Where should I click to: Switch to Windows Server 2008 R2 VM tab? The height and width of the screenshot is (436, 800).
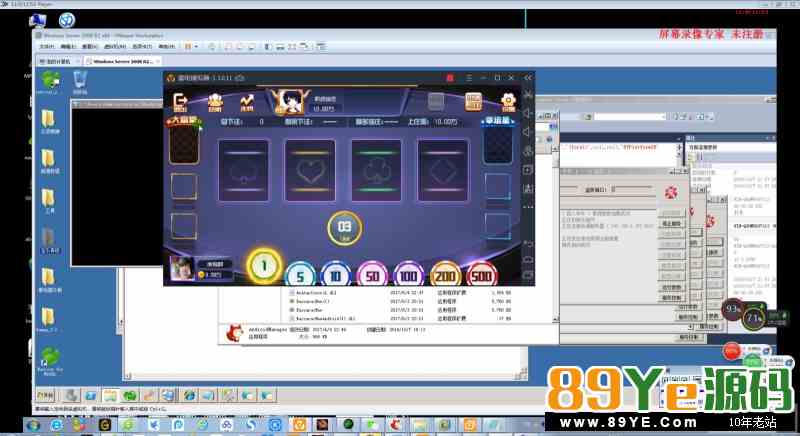(122, 61)
